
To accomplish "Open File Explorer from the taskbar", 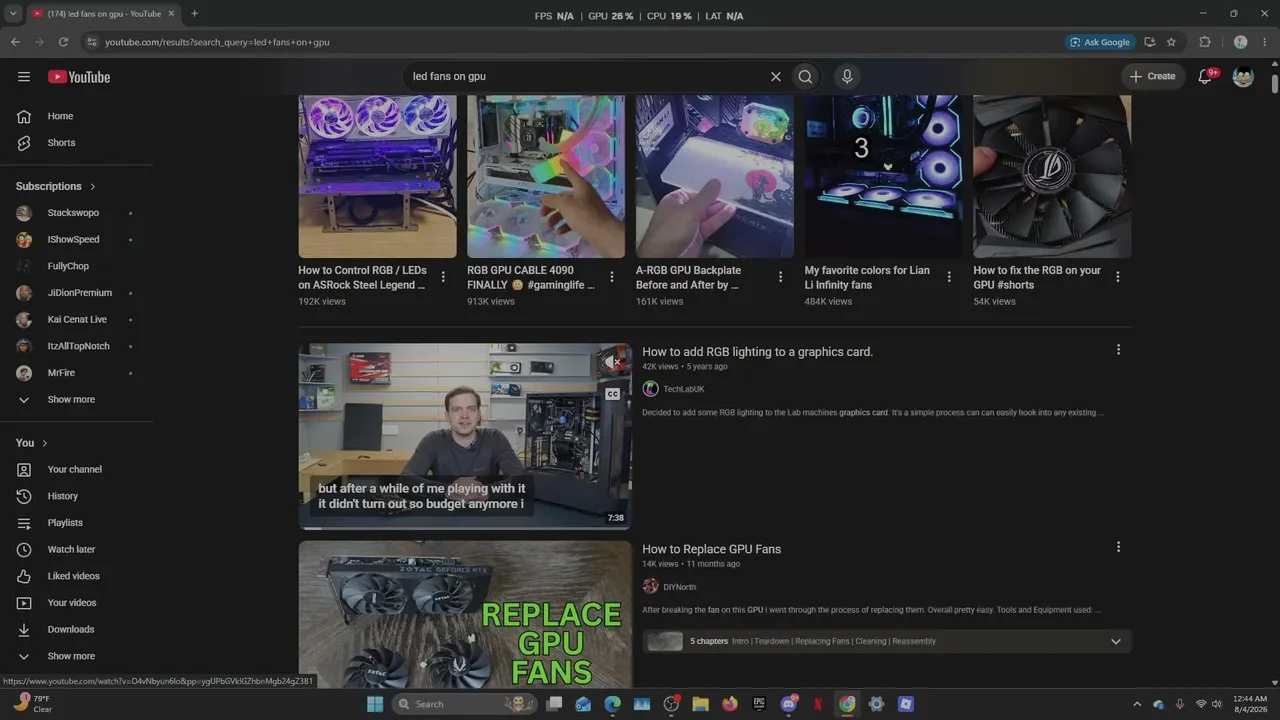I will pos(700,704).
